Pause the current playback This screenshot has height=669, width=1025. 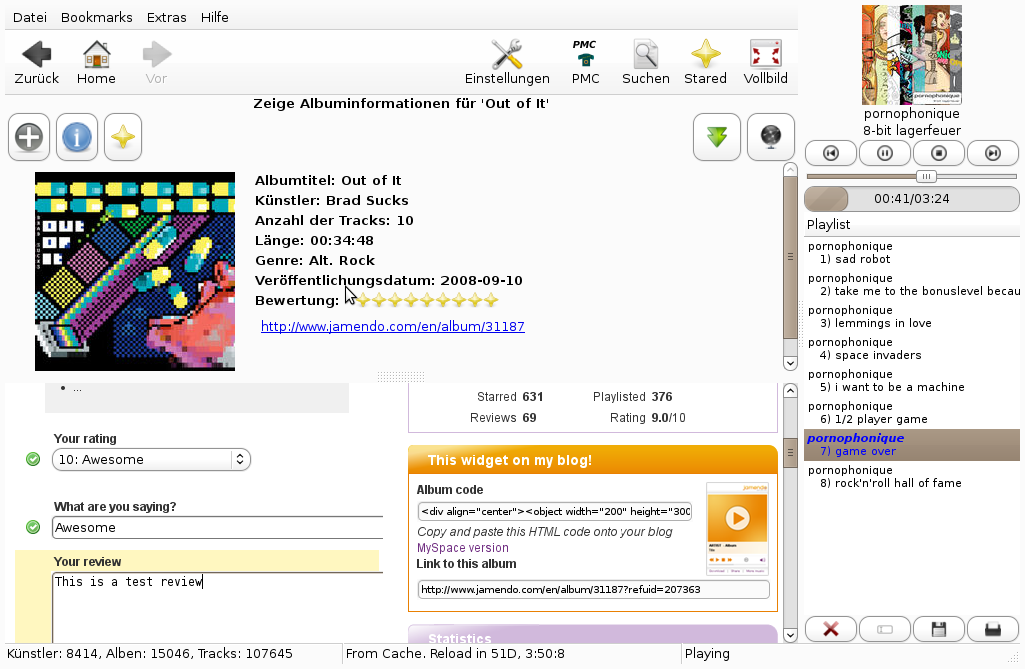point(884,153)
